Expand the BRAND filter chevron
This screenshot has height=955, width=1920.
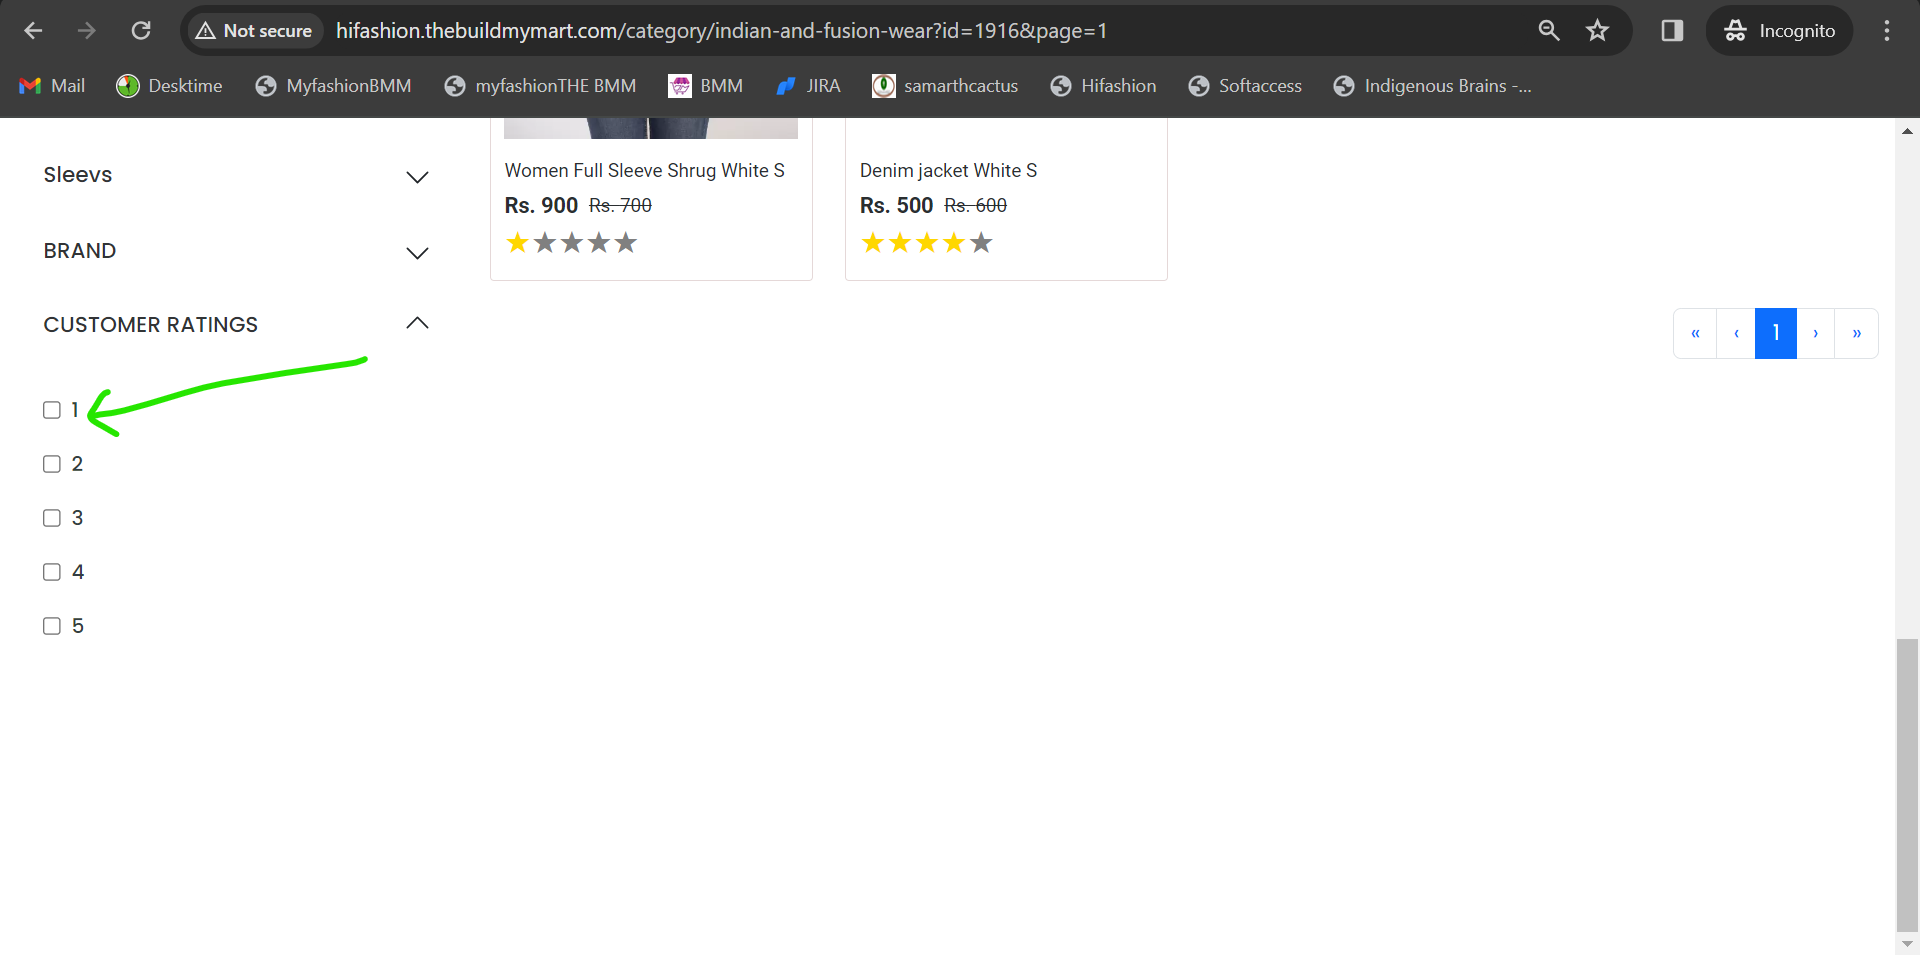(417, 253)
